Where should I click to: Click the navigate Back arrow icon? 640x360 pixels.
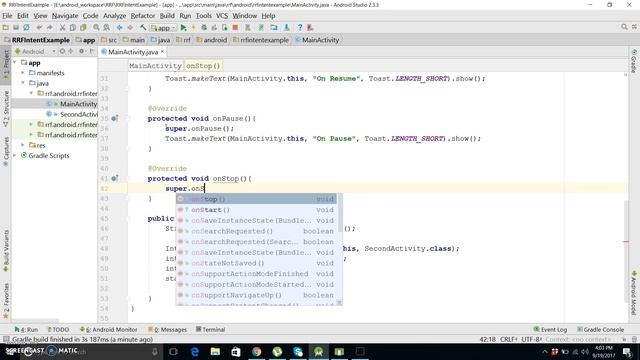click(x=120, y=28)
